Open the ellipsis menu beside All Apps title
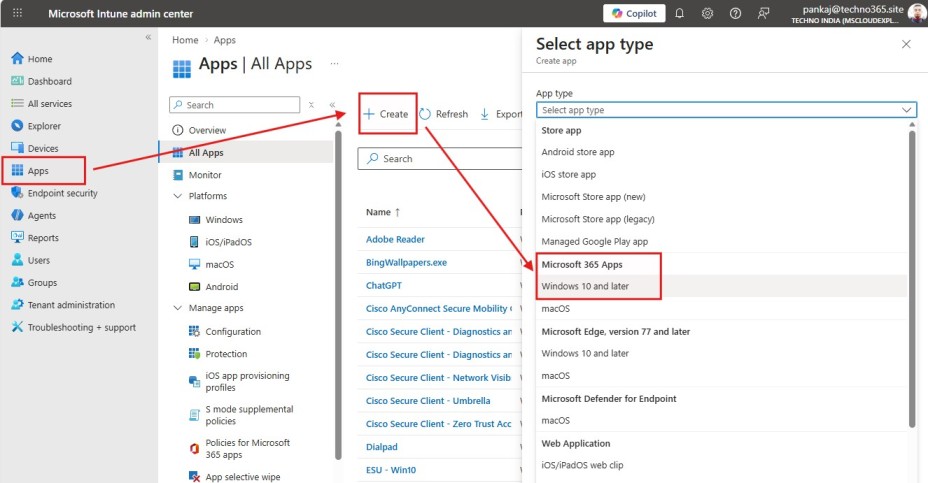This screenshot has height=483, width=928. [334, 63]
